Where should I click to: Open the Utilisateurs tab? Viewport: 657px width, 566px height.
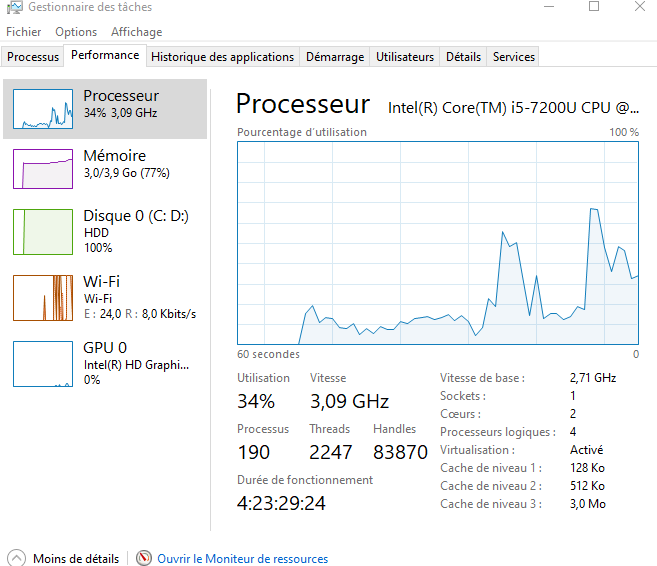coord(405,57)
